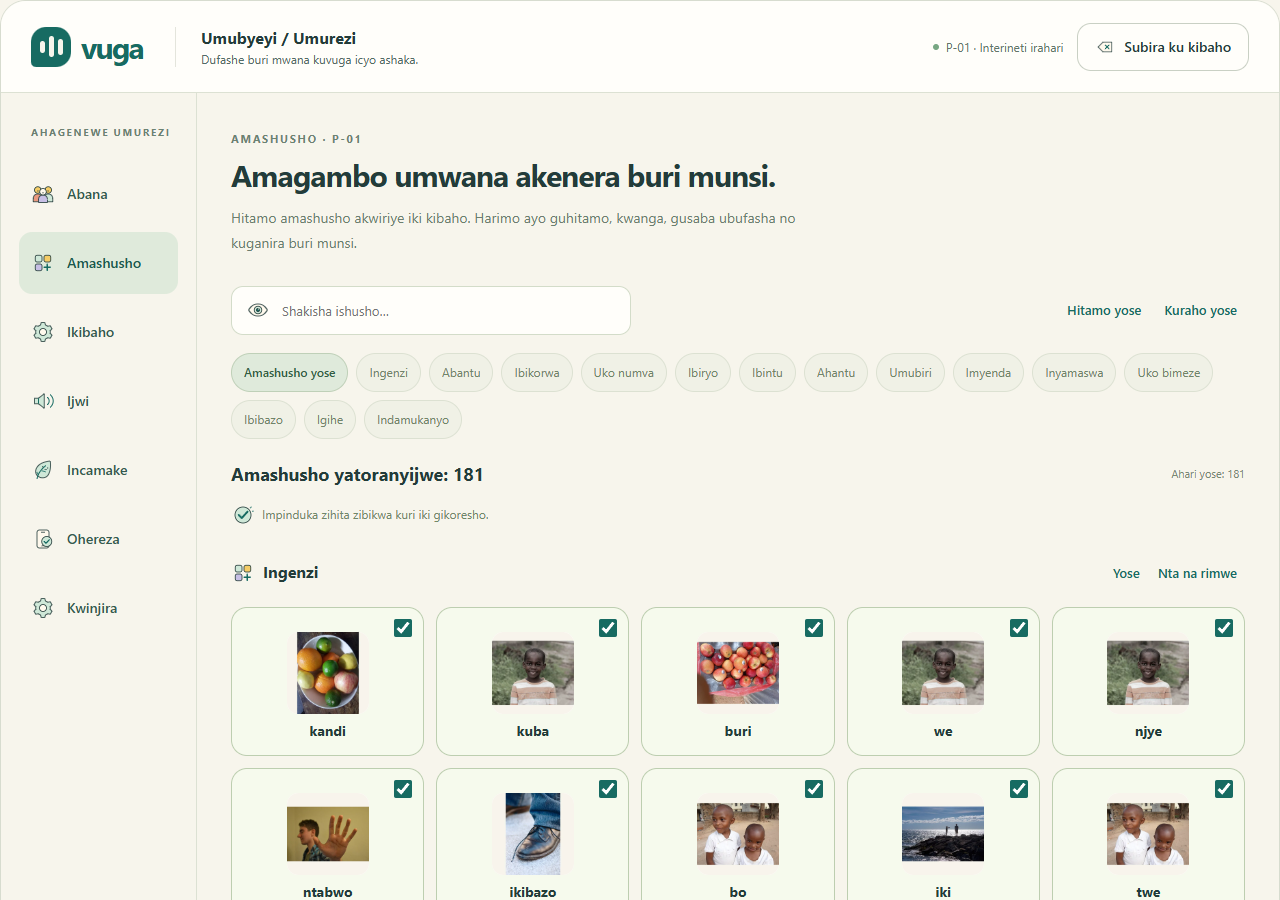Toggle the bo card checkbox
Viewport: 1280px width, 900px height.
tap(814, 789)
